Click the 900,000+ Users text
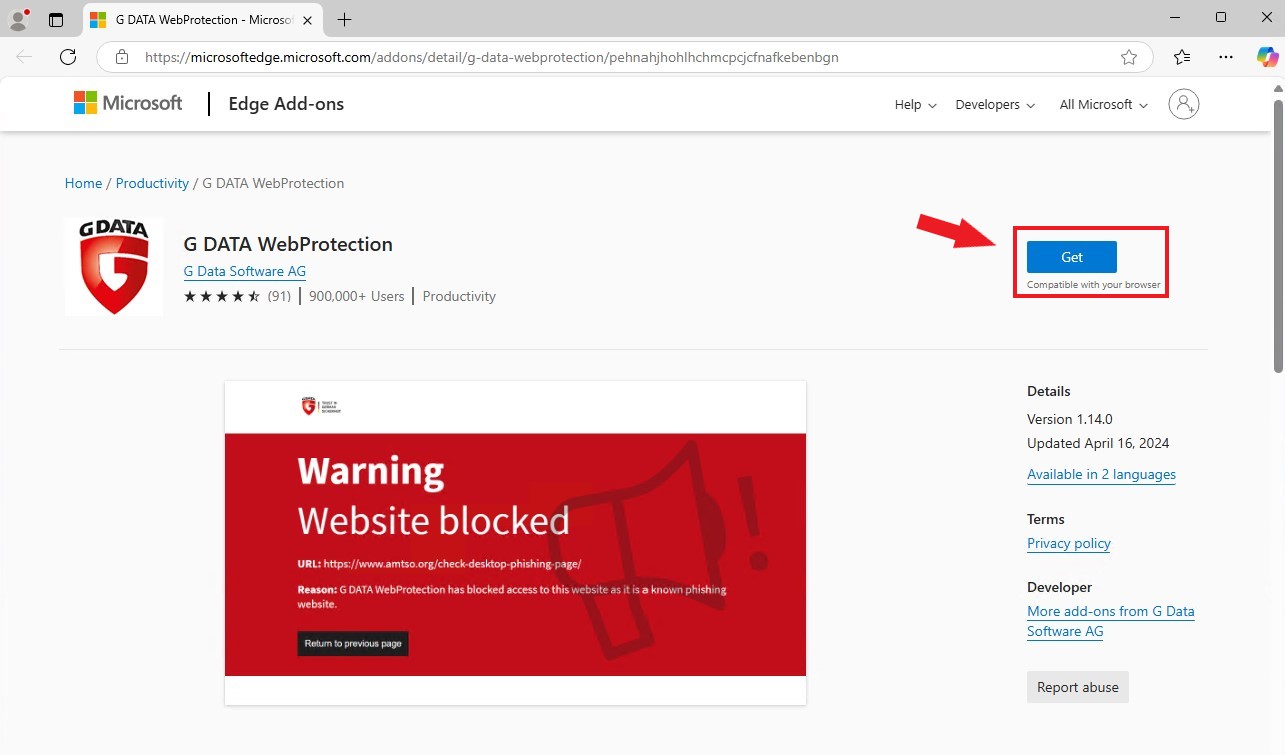Viewport: 1285px width, 755px height. 357,296
